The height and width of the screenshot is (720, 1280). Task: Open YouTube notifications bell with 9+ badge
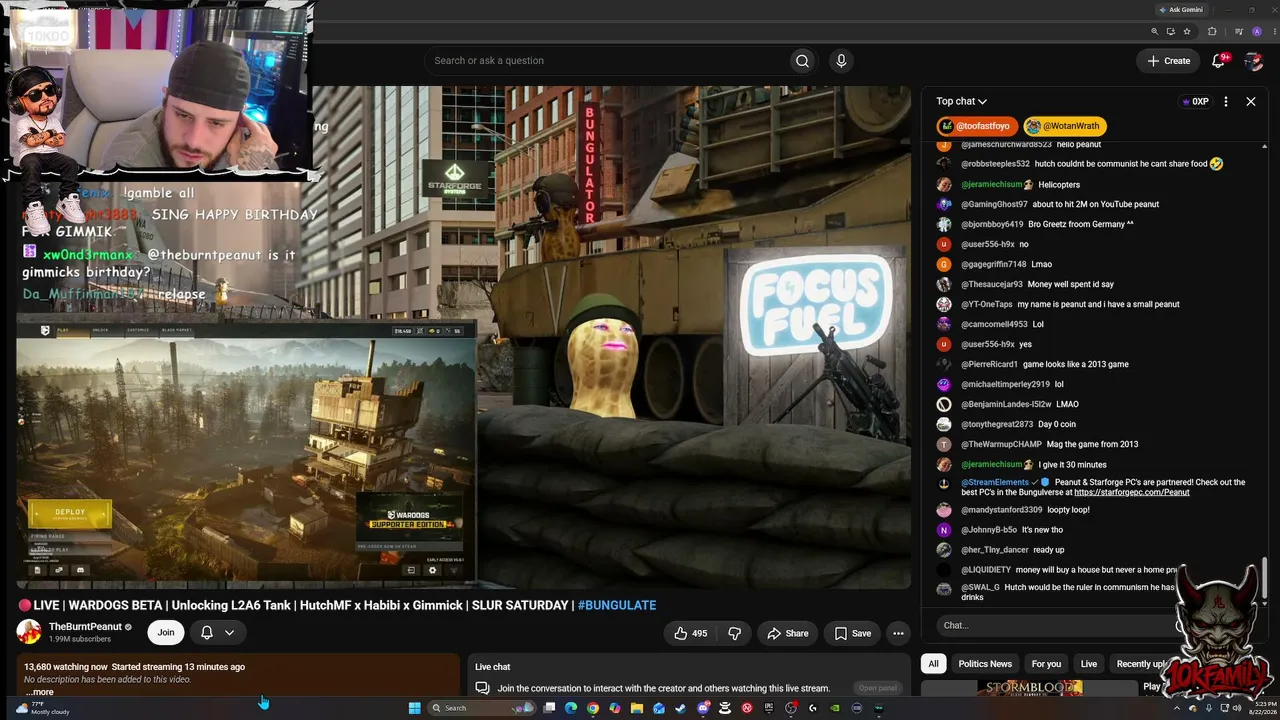1218,61
